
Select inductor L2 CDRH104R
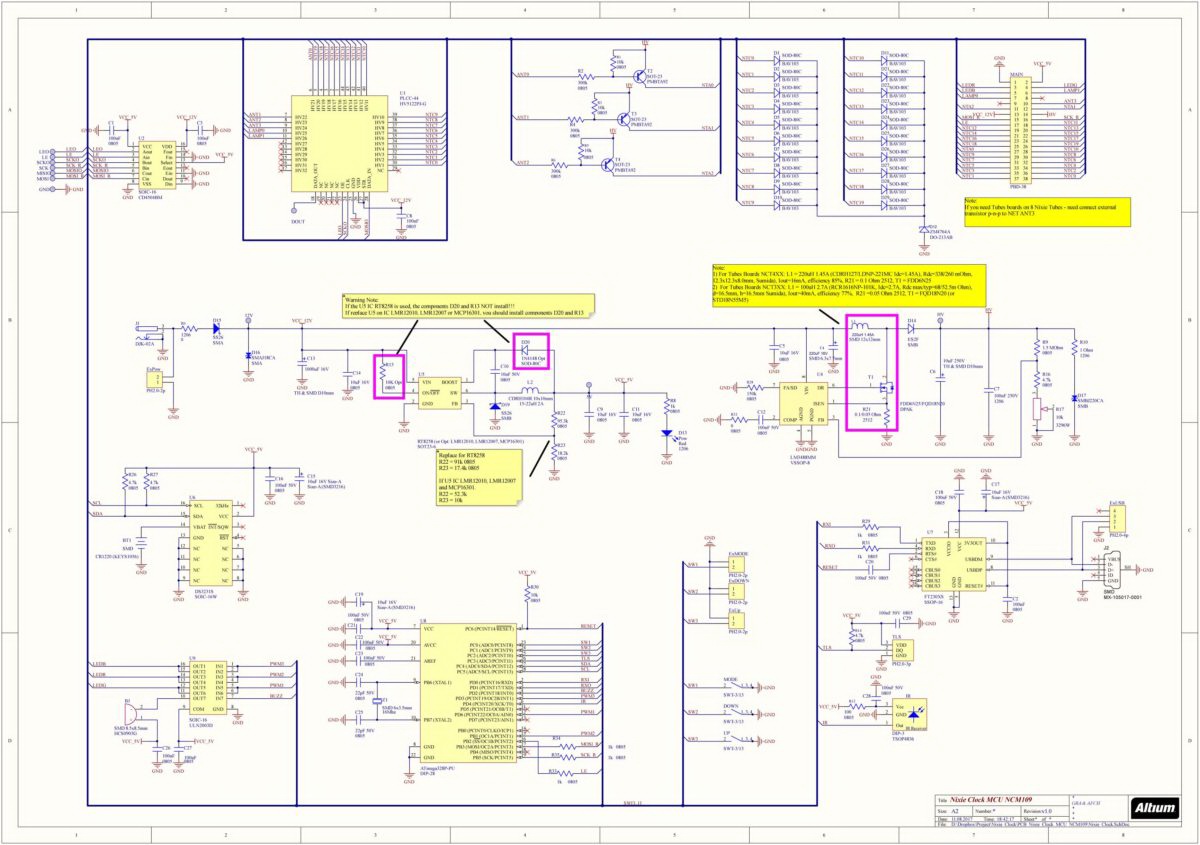point(530,391)
